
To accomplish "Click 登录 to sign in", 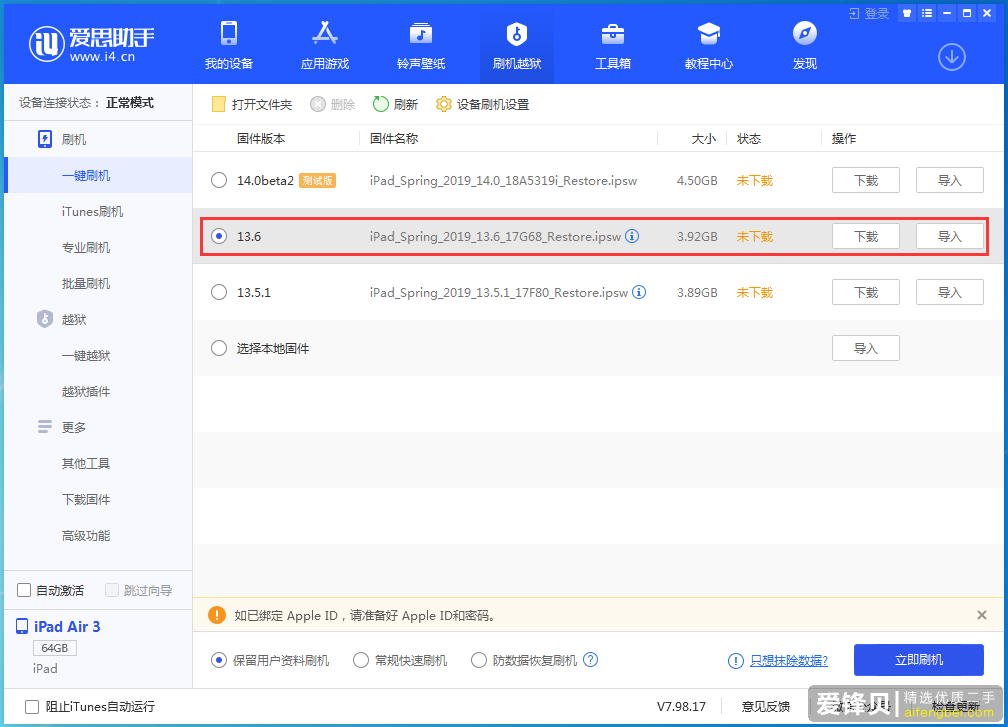I will tap(869, 13).
